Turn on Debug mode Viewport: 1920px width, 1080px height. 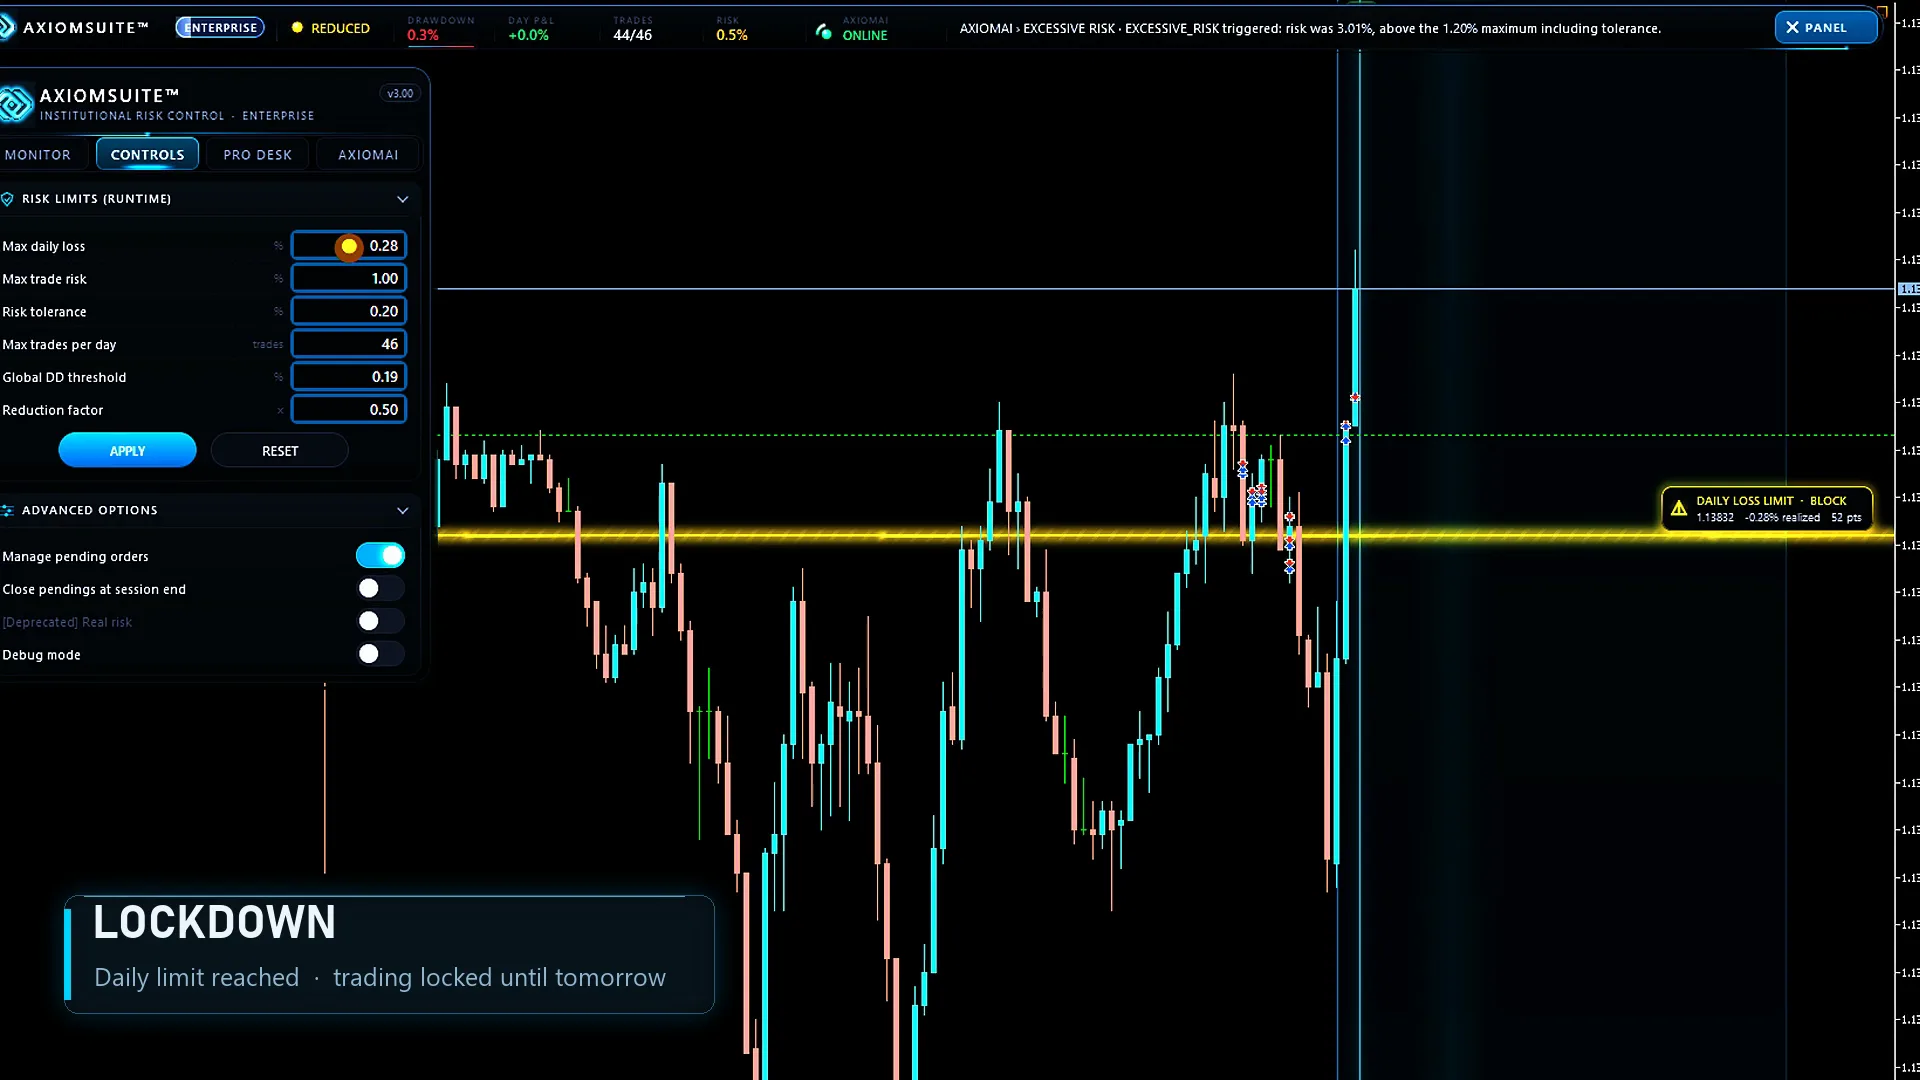380,654
